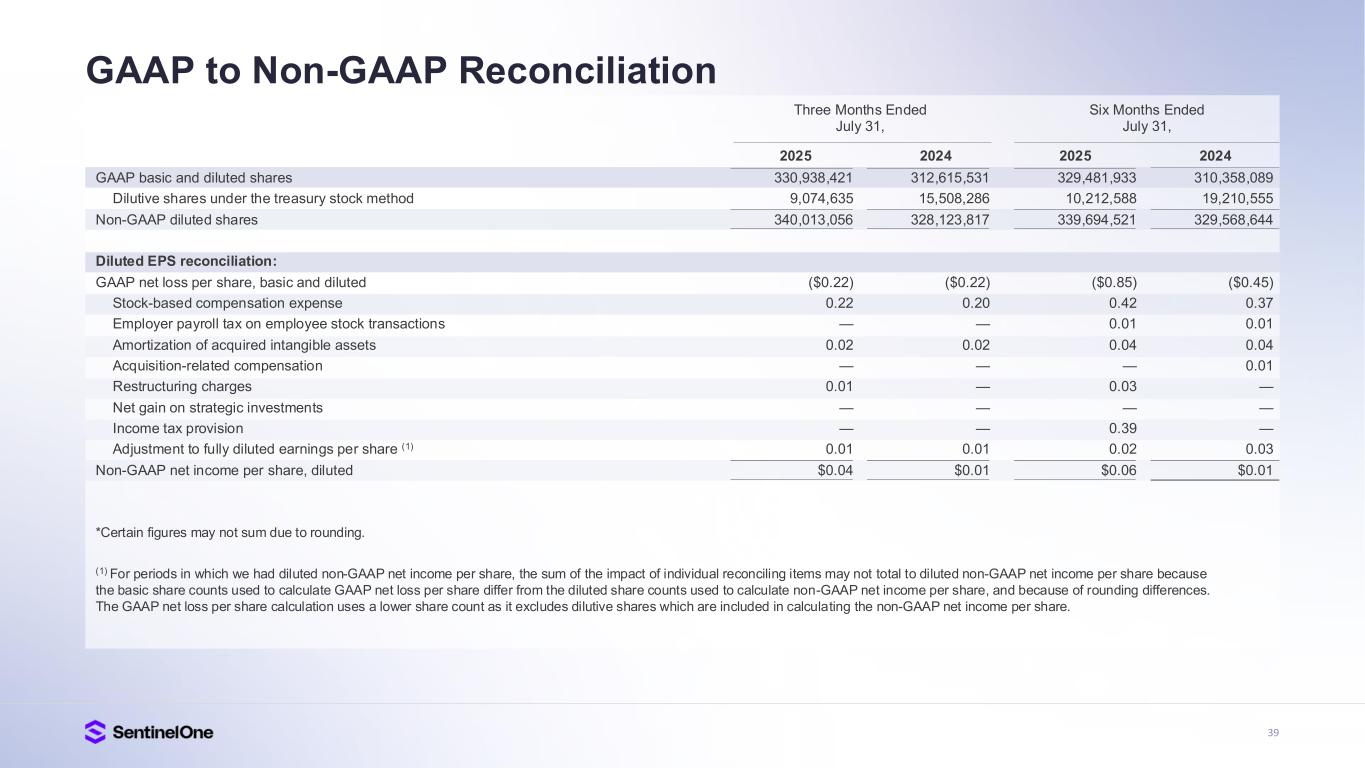Click the income tax provision value 0.39
Image resolution: width=1365 pixels, height=768 pixels.
1122,429
